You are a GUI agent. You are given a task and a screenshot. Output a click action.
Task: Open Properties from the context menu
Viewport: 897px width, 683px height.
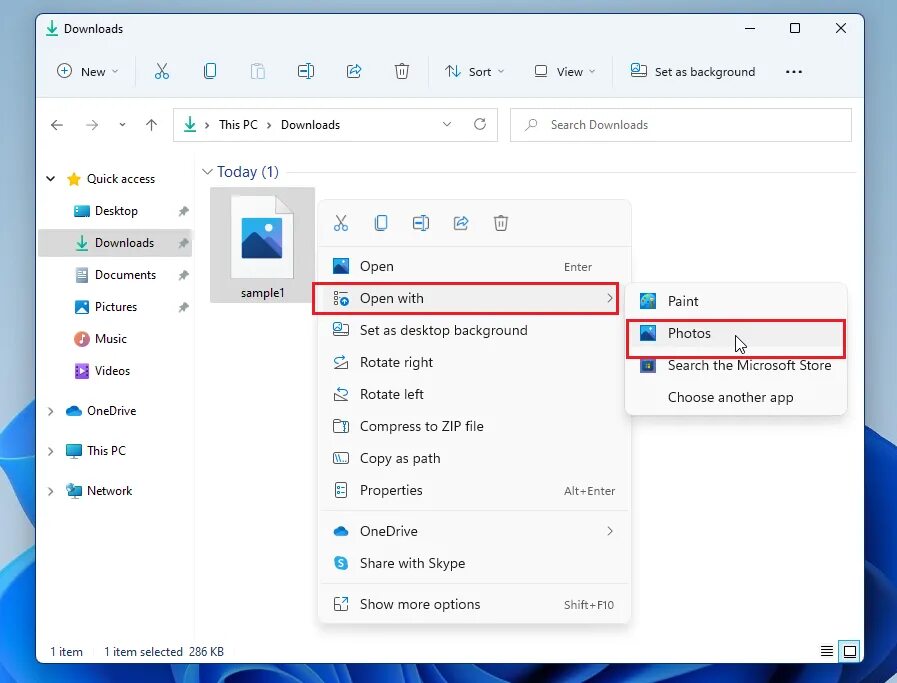474,491
